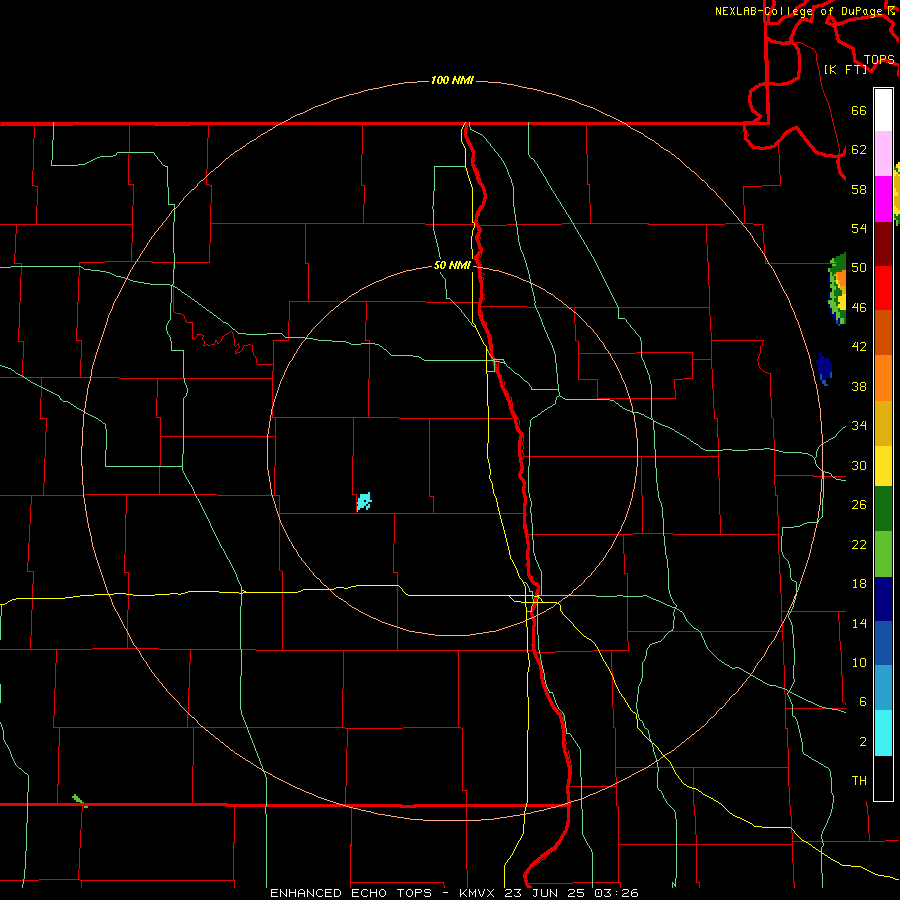
Task: Click the '50' legend value on the scale
Action: click(859, 268)
